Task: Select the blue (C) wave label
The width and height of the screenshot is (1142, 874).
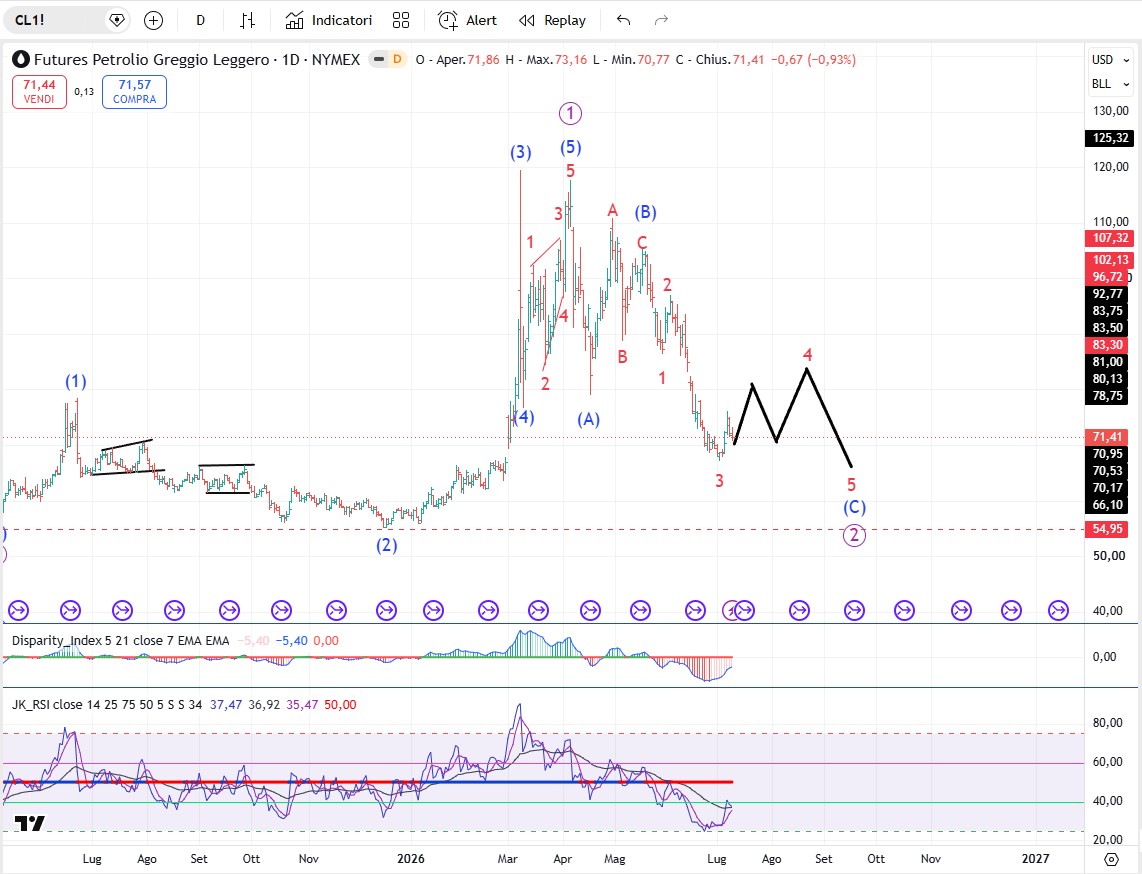Action: pyautogui.click(x=854, y=508)
